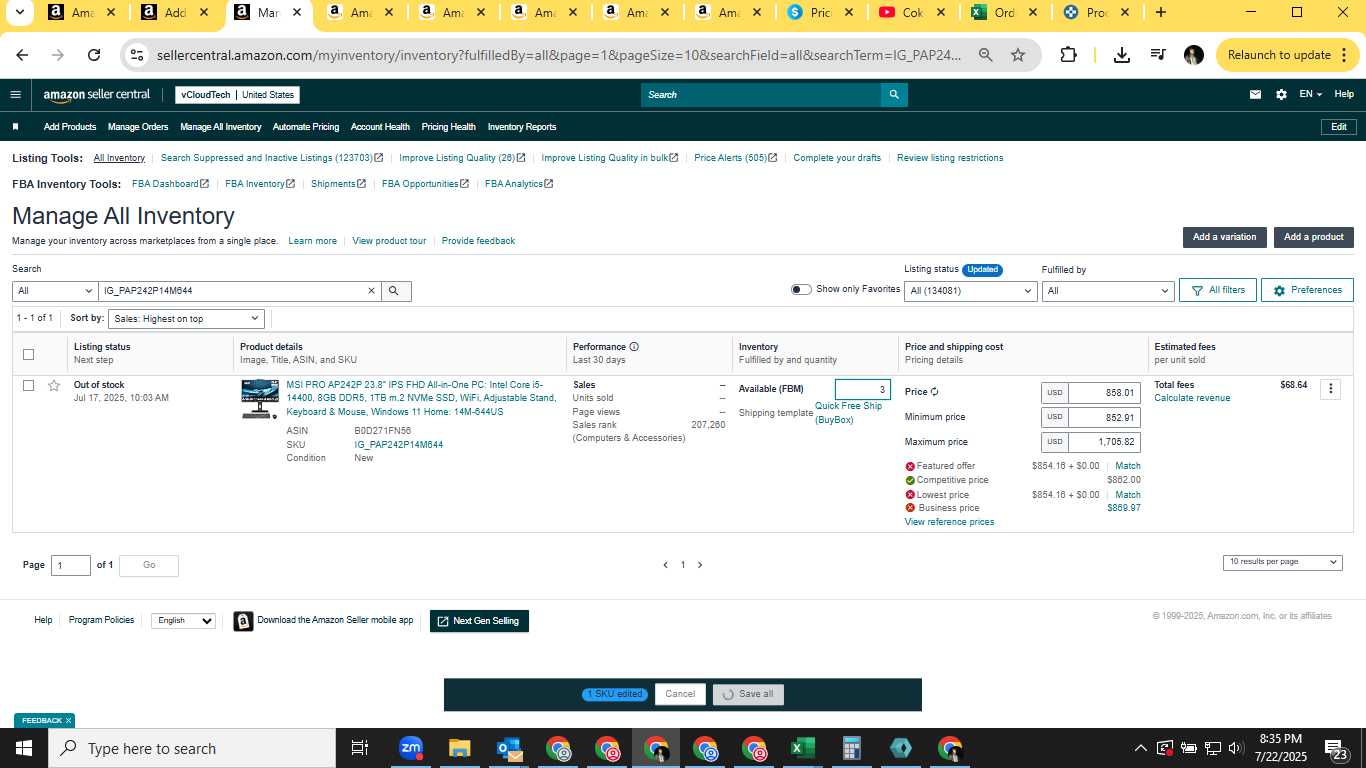Viewport: 1366px width, 768px height.
Task: Open the Manage Orders menu
Action: [138, 127]
